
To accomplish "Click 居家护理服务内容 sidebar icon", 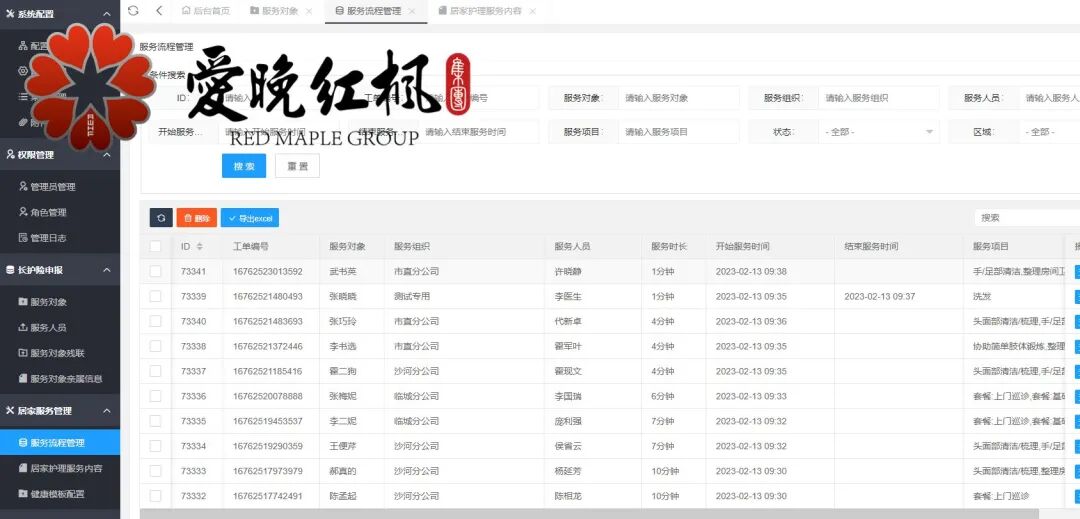I will pyautogui.click(x=23, y=468).
